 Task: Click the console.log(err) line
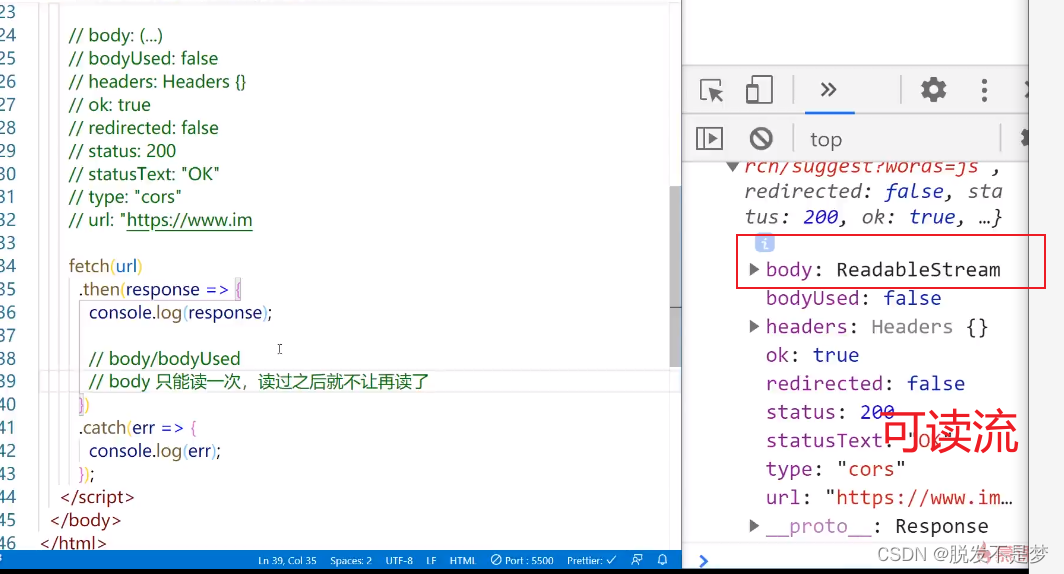[x=155, y=451]
